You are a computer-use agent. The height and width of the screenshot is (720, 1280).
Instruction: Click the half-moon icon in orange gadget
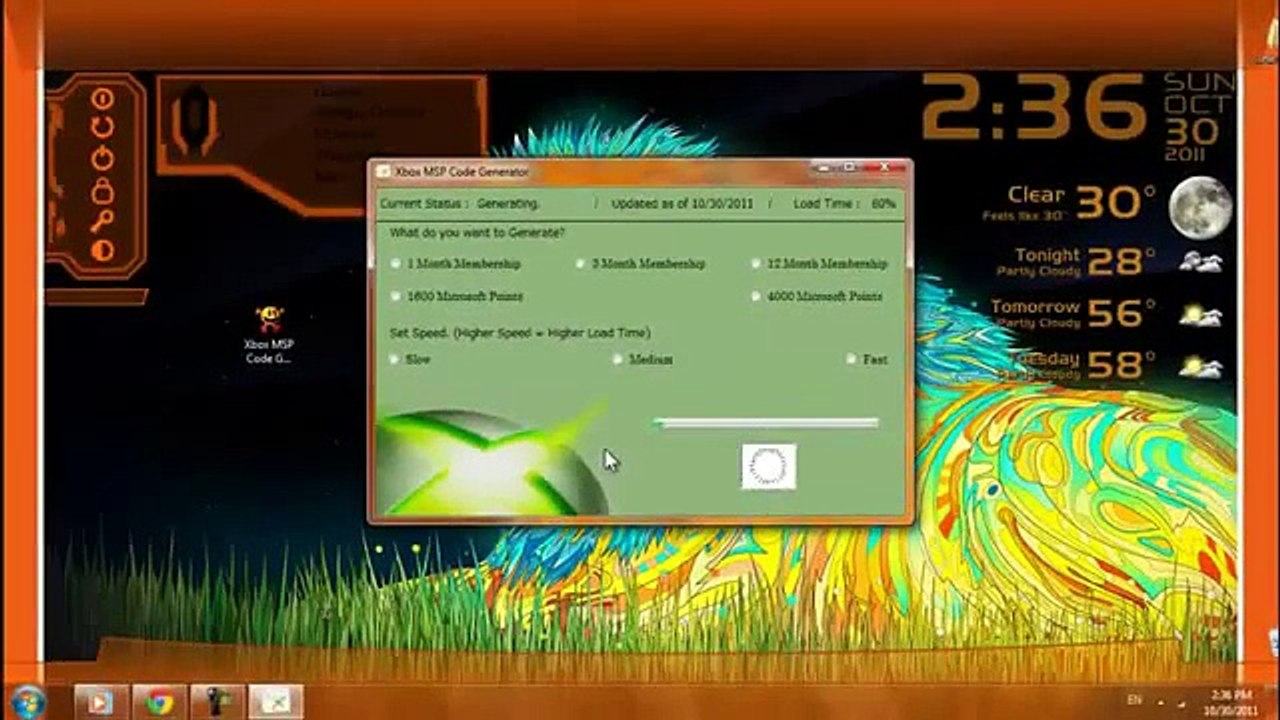tap(102, 250)
